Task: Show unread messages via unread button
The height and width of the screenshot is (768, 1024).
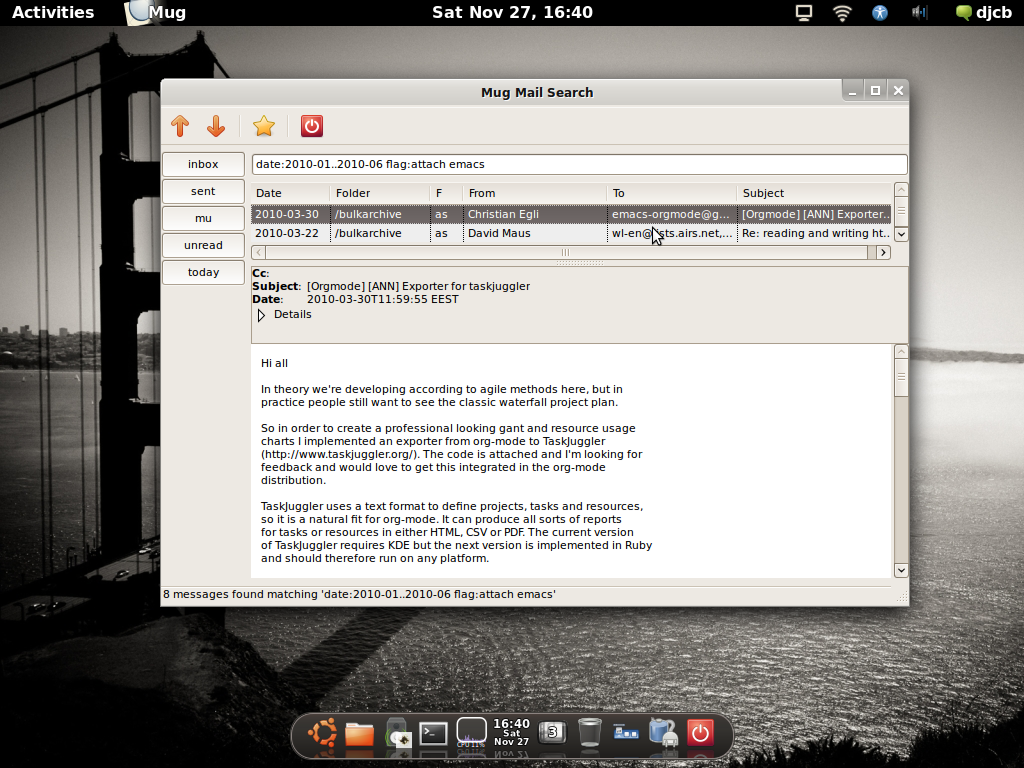Action: (203, 245)
